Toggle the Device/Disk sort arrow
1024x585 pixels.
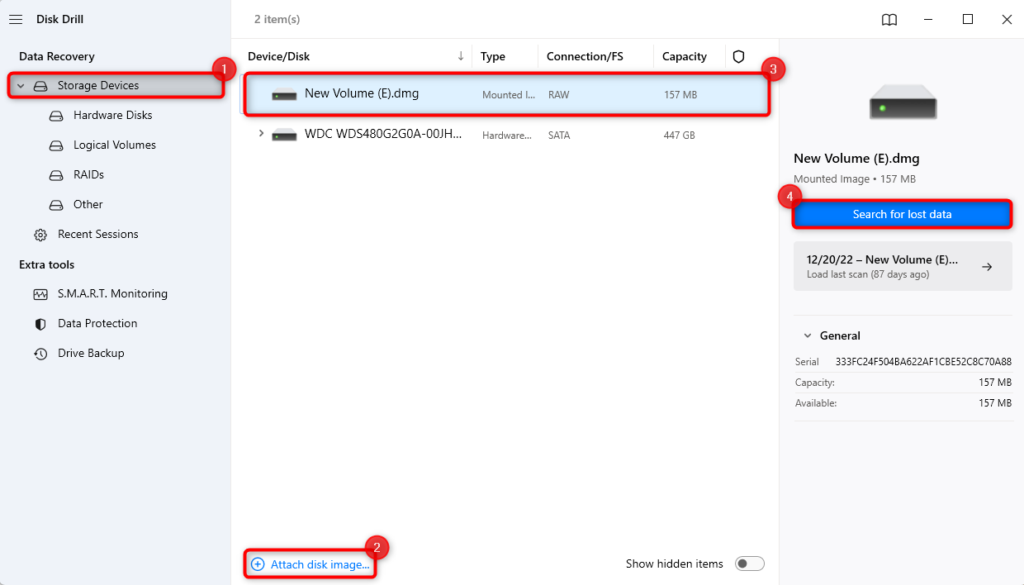tap(459, 56)
